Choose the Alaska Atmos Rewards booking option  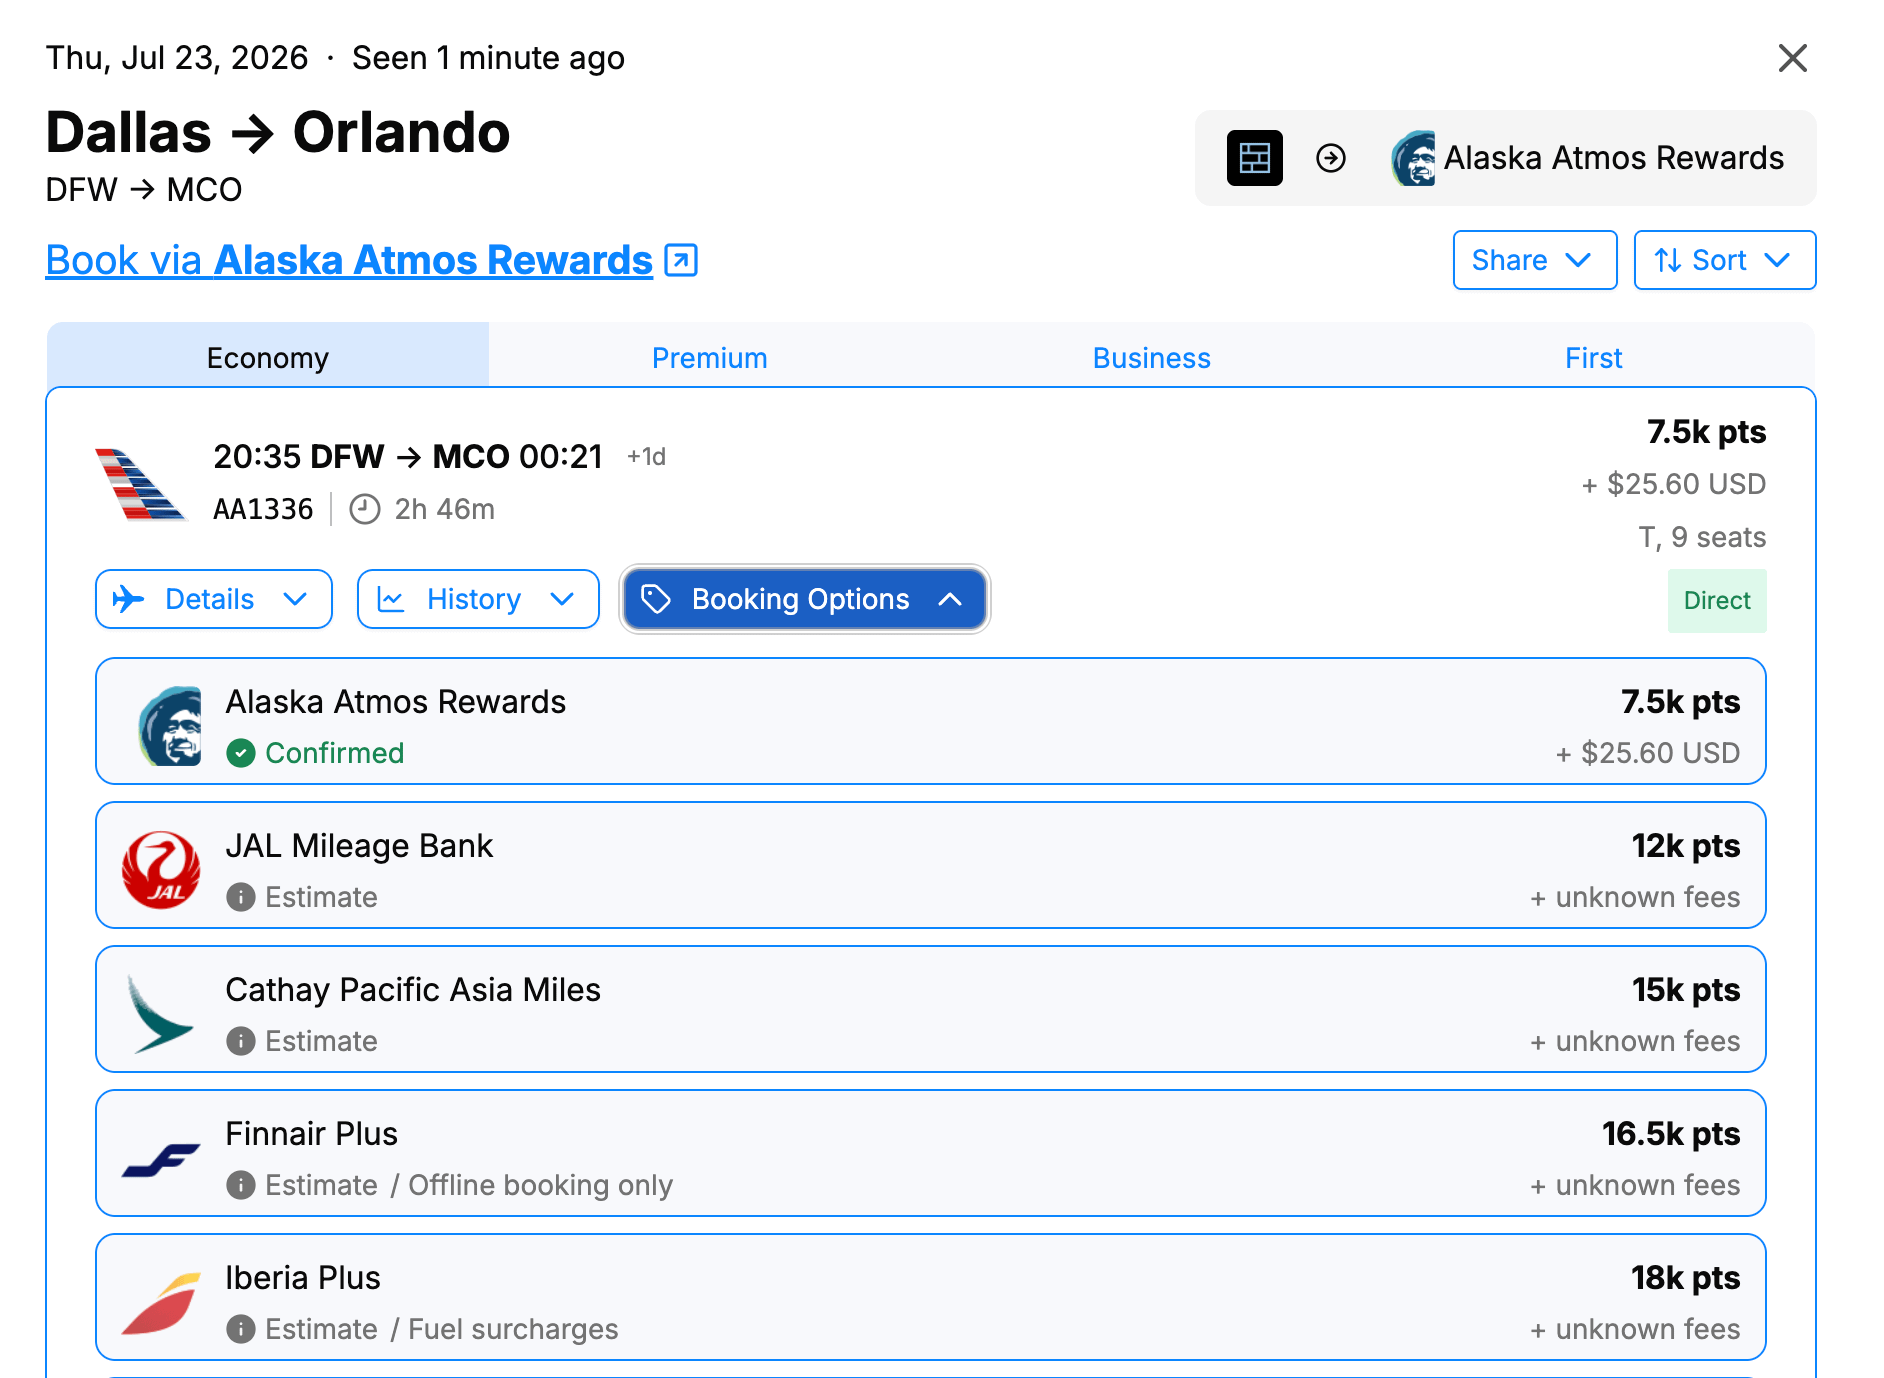point(931,721)
